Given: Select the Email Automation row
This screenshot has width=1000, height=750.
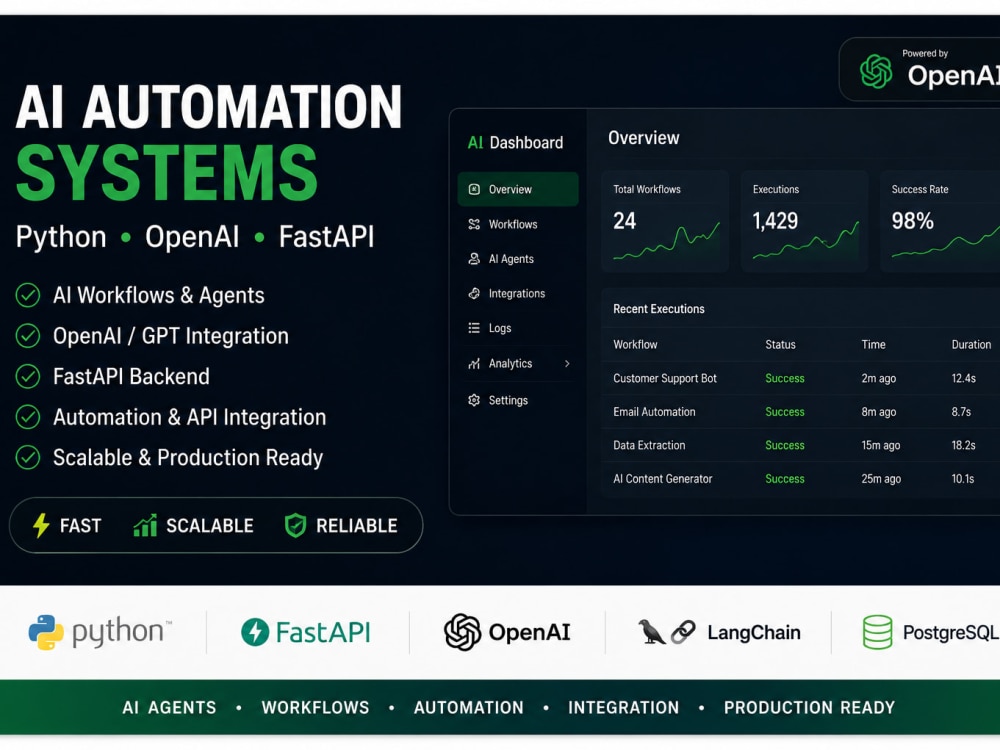Looking at the screenshot, I should pos(800,412).
